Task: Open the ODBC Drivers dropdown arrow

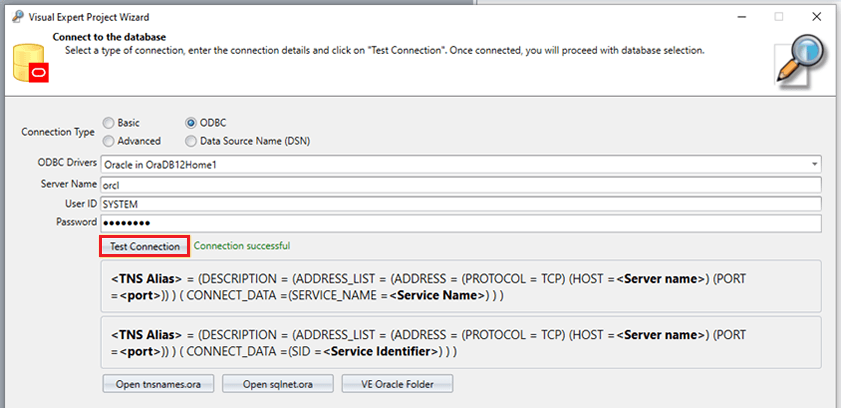Action: coord(815,163)
